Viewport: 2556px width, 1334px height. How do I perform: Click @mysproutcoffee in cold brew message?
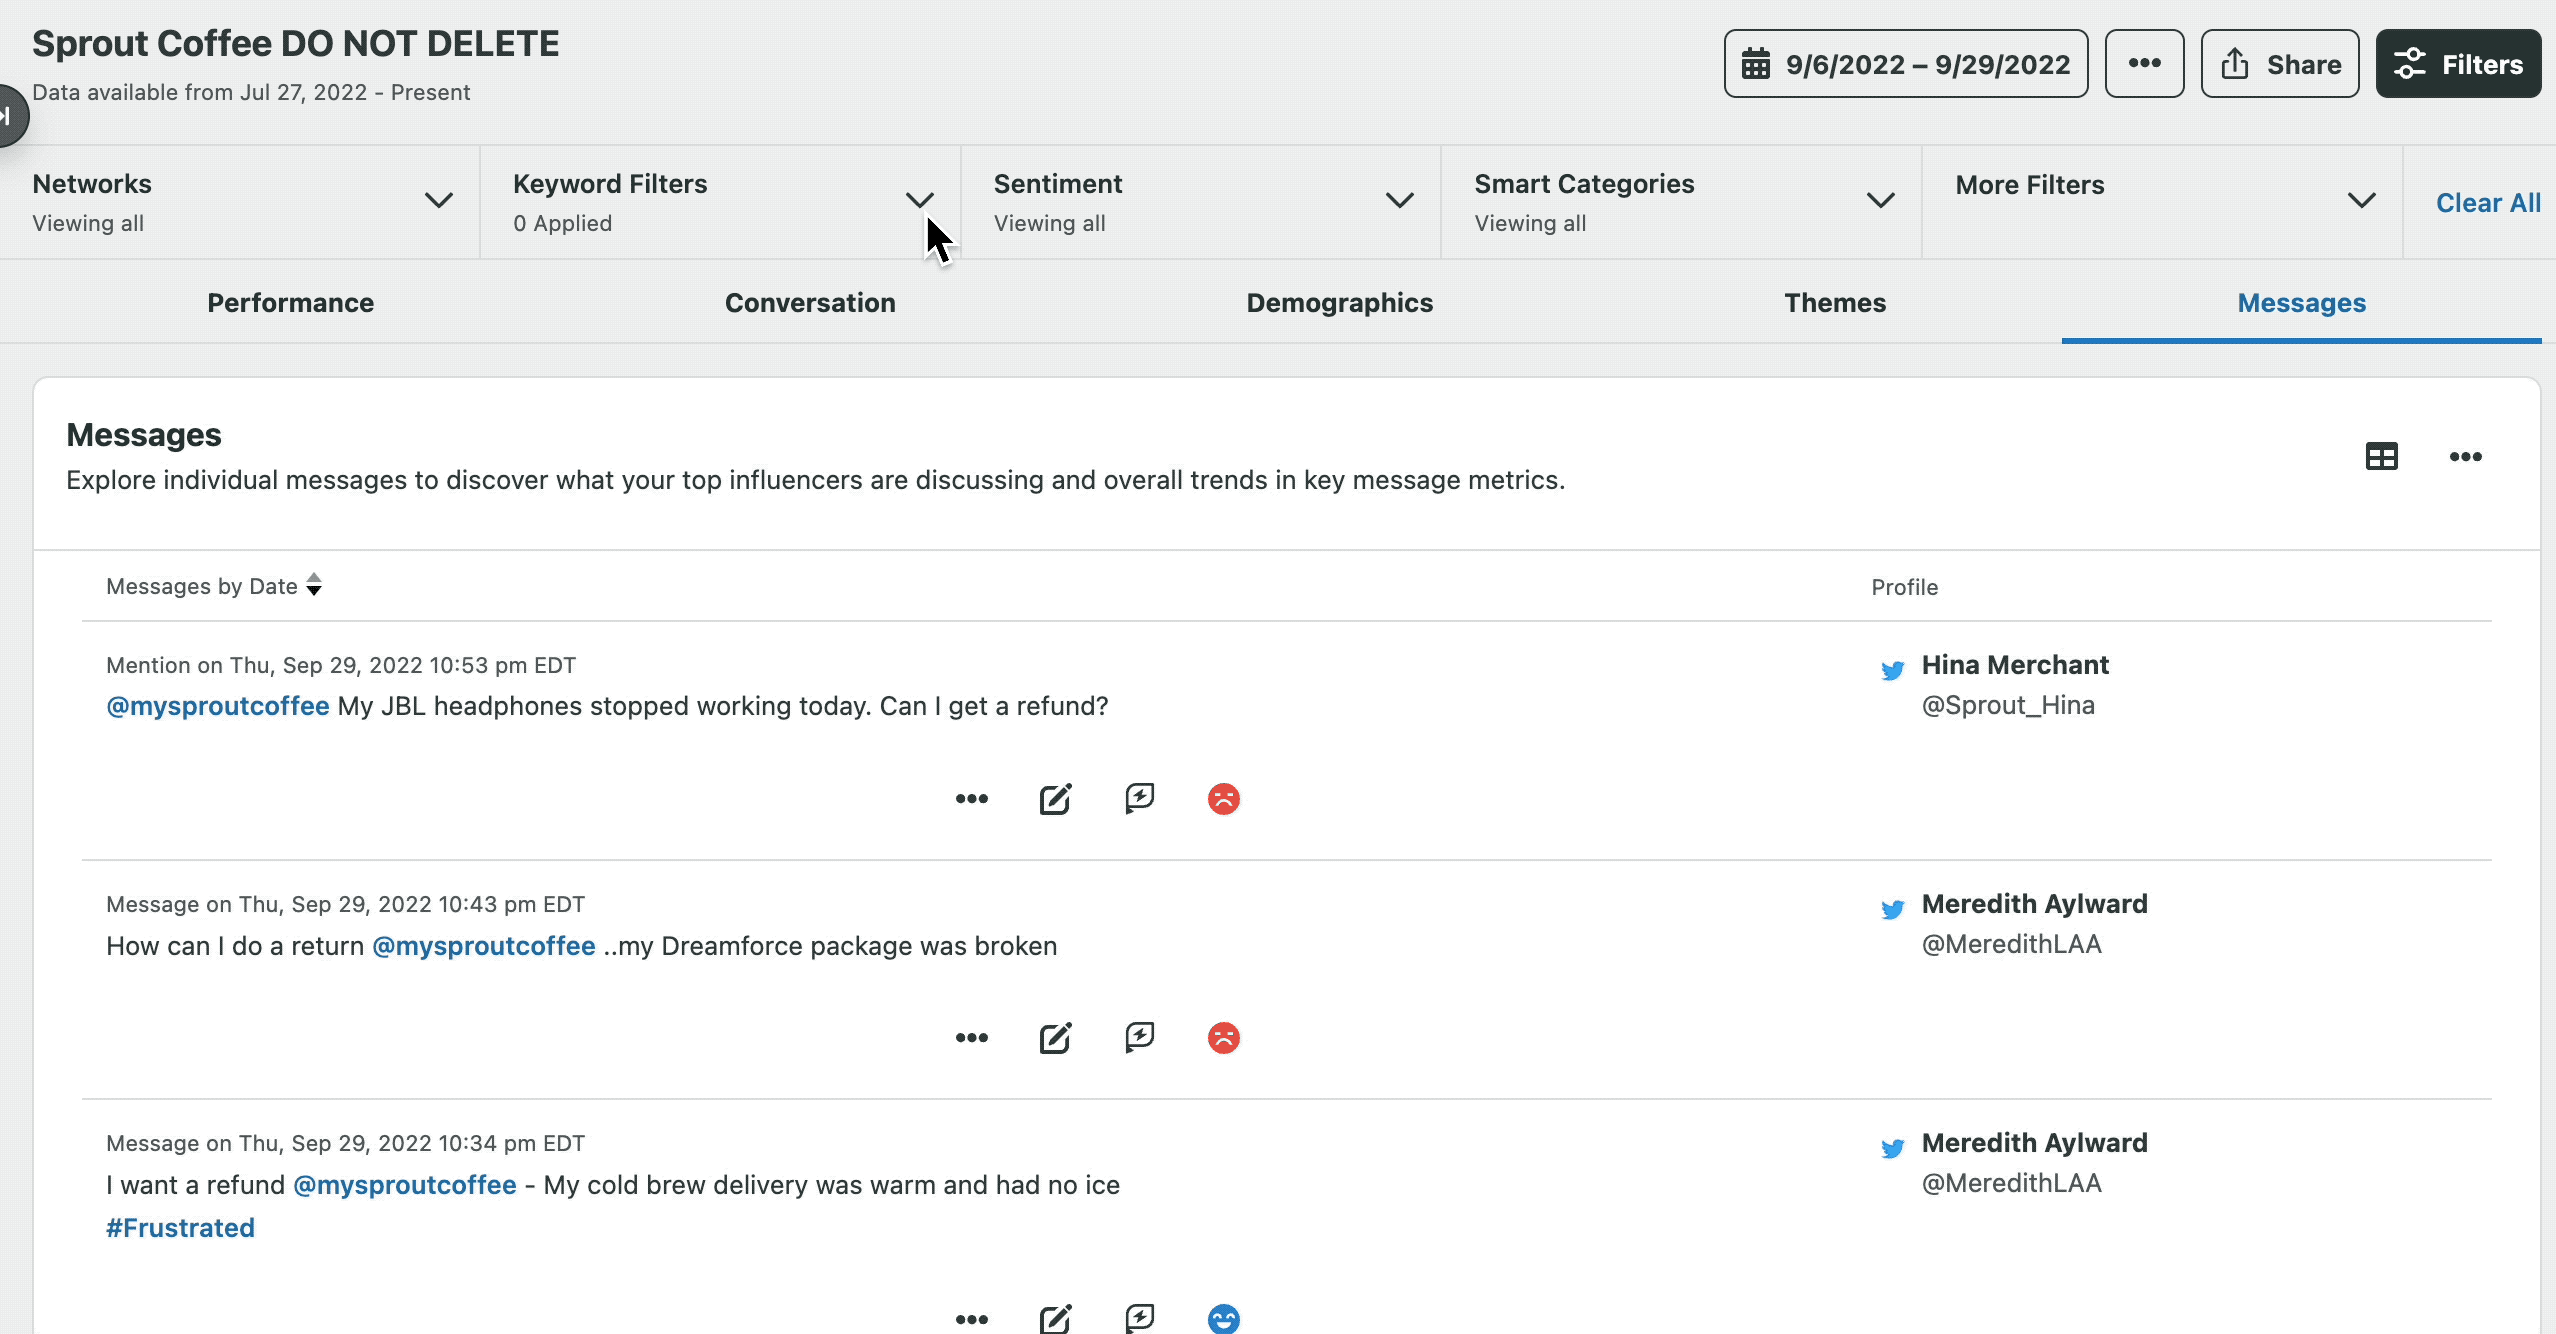point(404,1185)
